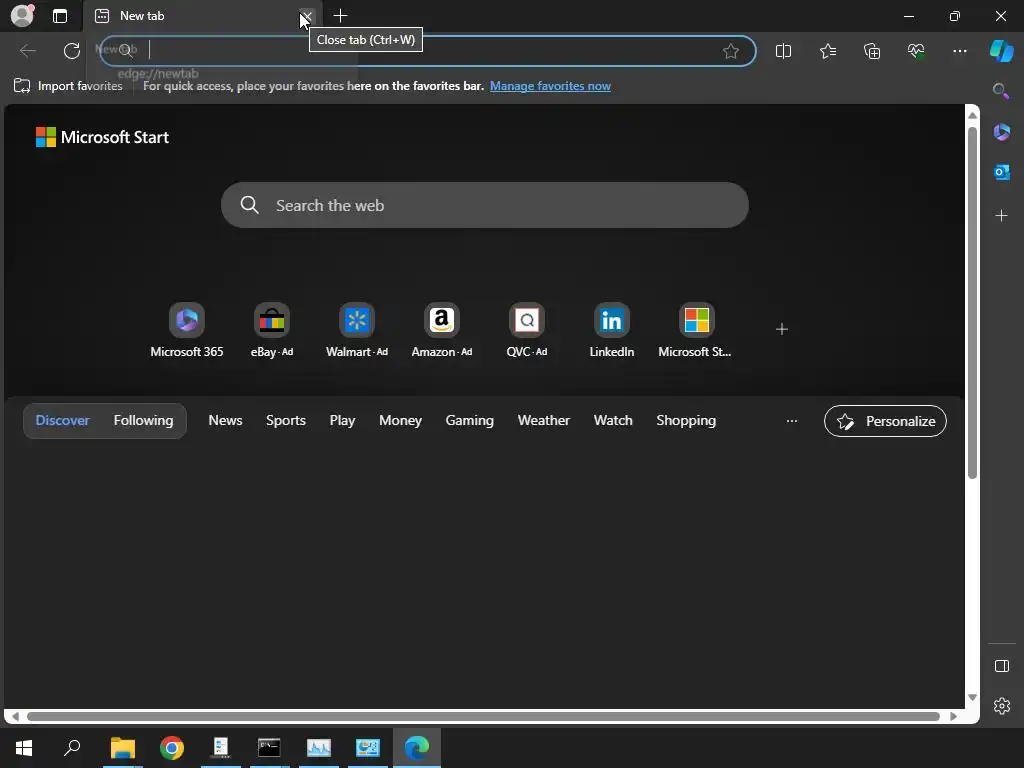Open Browser essentials heart icon
The image size is (1024, 768).
pyautogui.click(x=916, y=51)
